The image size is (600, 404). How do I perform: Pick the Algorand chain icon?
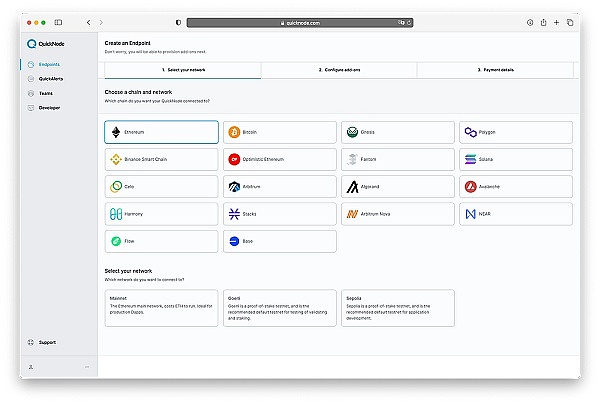(x=352, y=187)
